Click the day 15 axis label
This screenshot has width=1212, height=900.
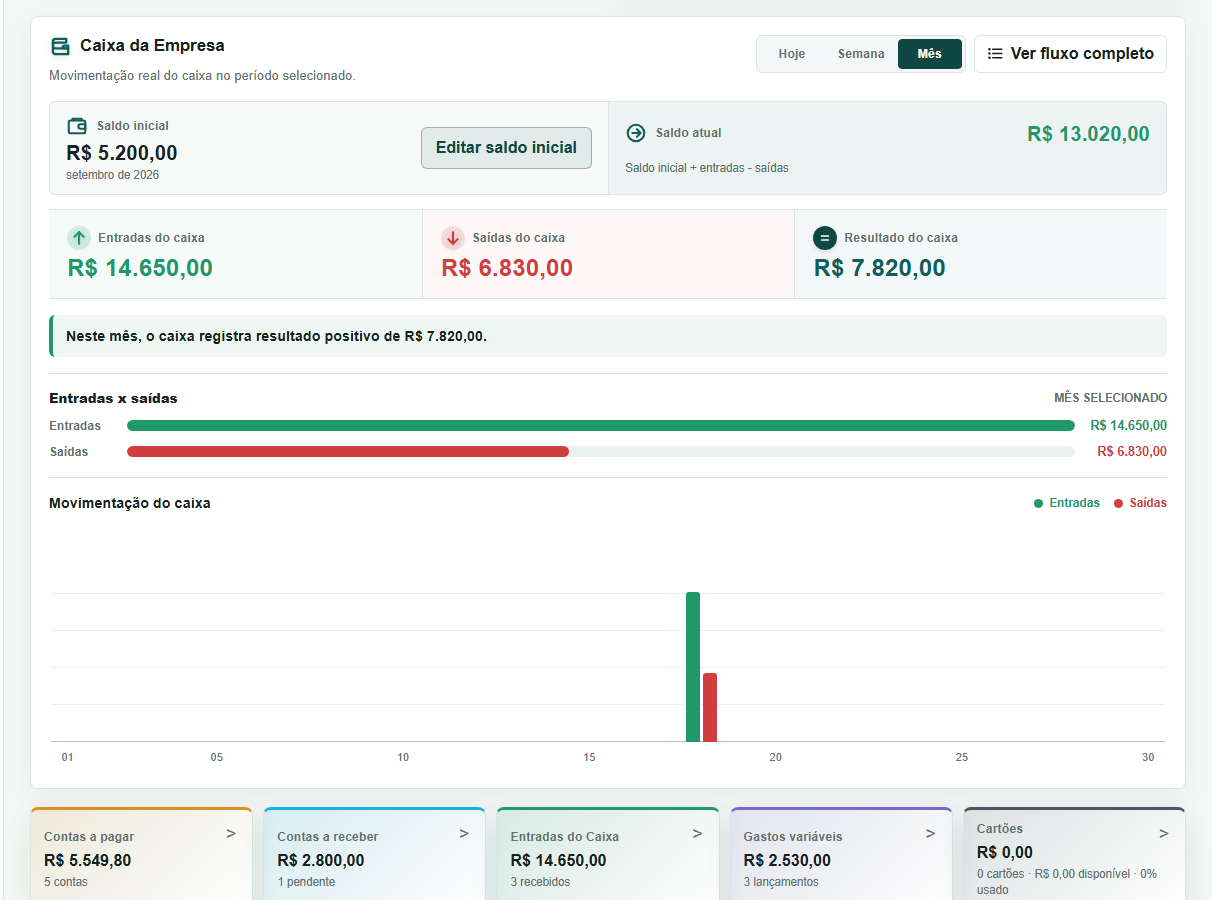pyautogui.click(x=589, y=757)
